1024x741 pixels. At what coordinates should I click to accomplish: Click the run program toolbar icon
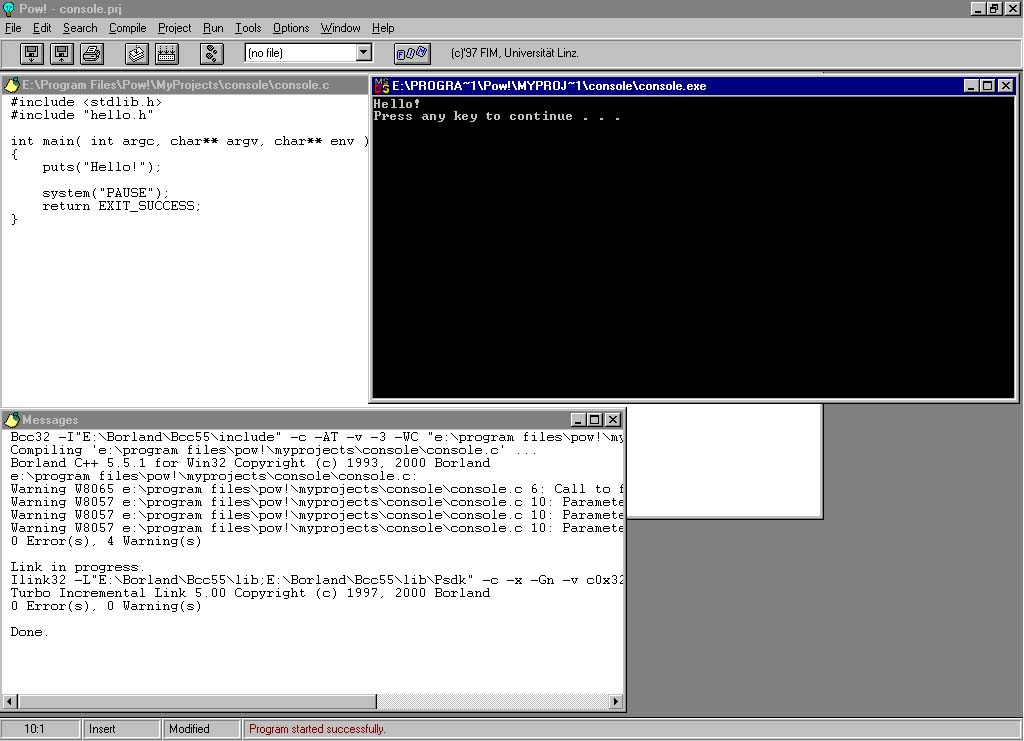(x=212, y=53)
